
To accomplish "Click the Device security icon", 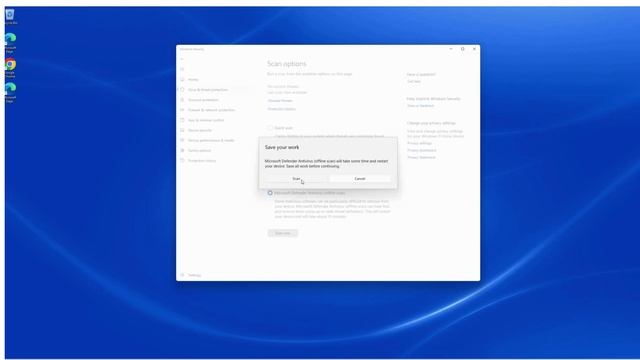I will coord(182,130).
